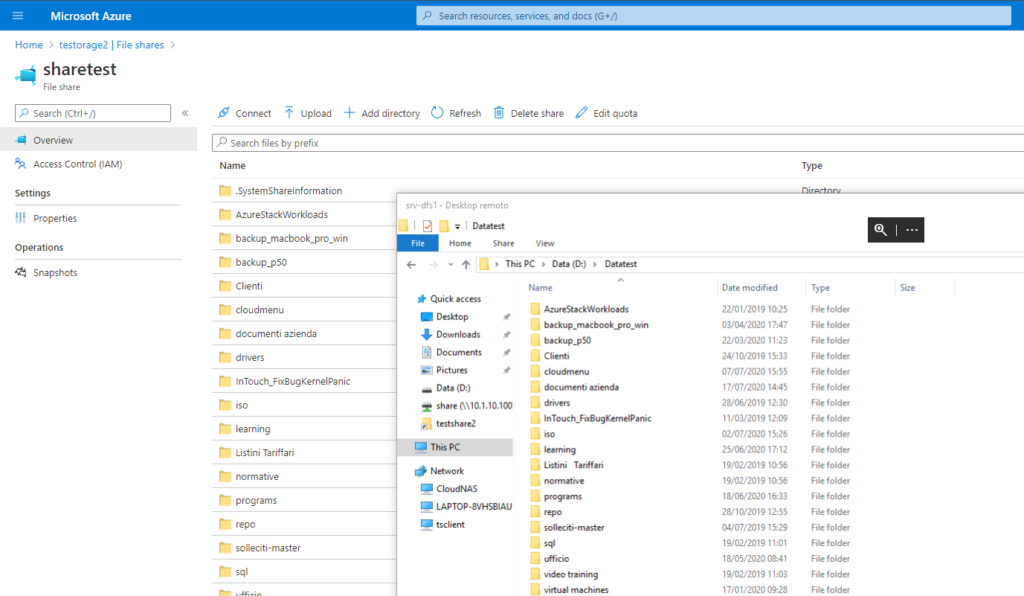Open the Azure portal hamburger menu
Viewport: 1024px width, 596px height.
click(18, 16)
